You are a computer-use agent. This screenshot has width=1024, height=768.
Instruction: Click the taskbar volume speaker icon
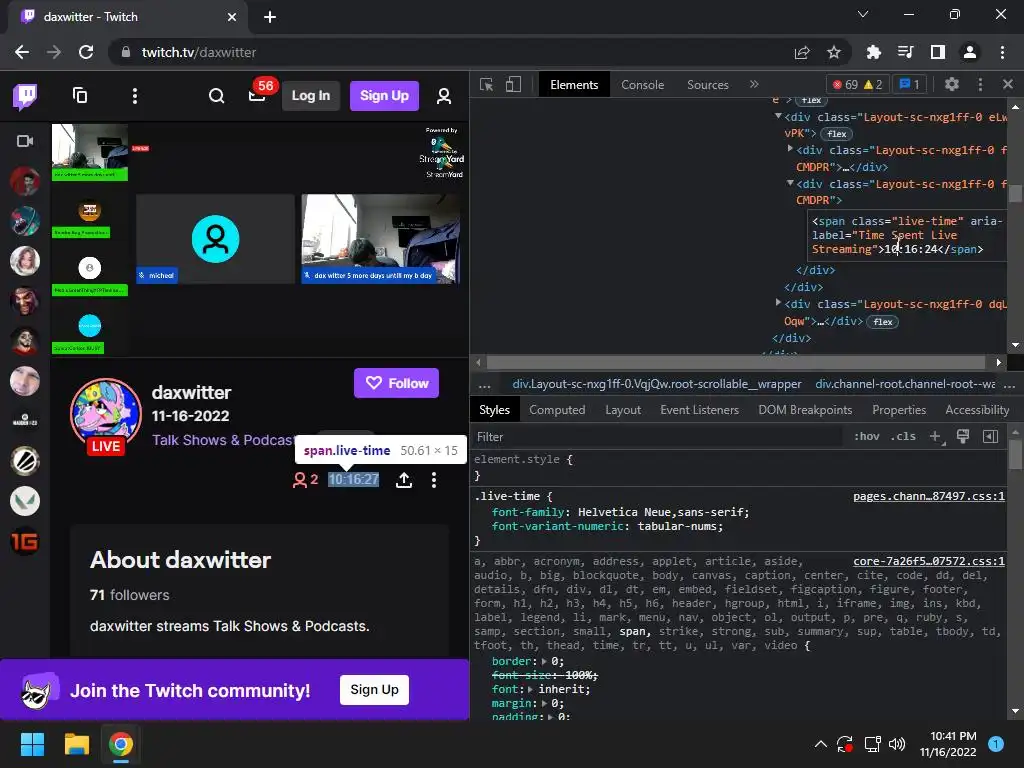(x=897, y=744)
